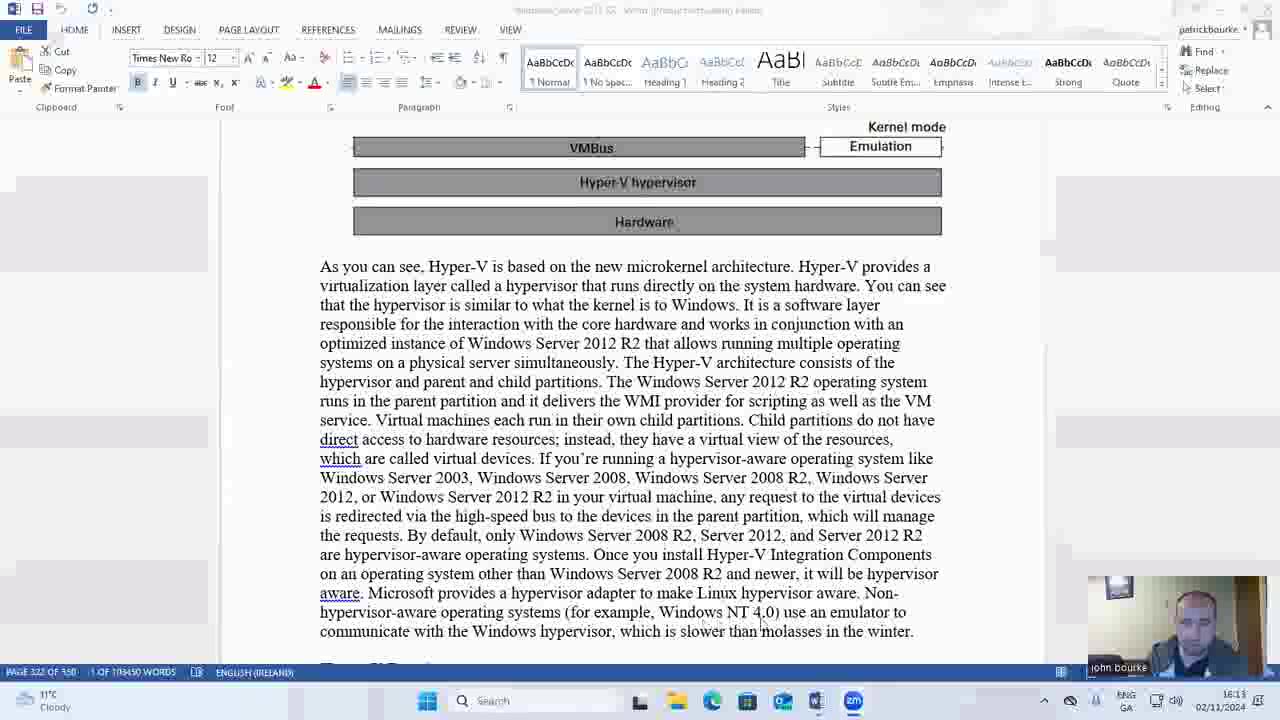Open the Multilevel List menu

click(408, 57)
